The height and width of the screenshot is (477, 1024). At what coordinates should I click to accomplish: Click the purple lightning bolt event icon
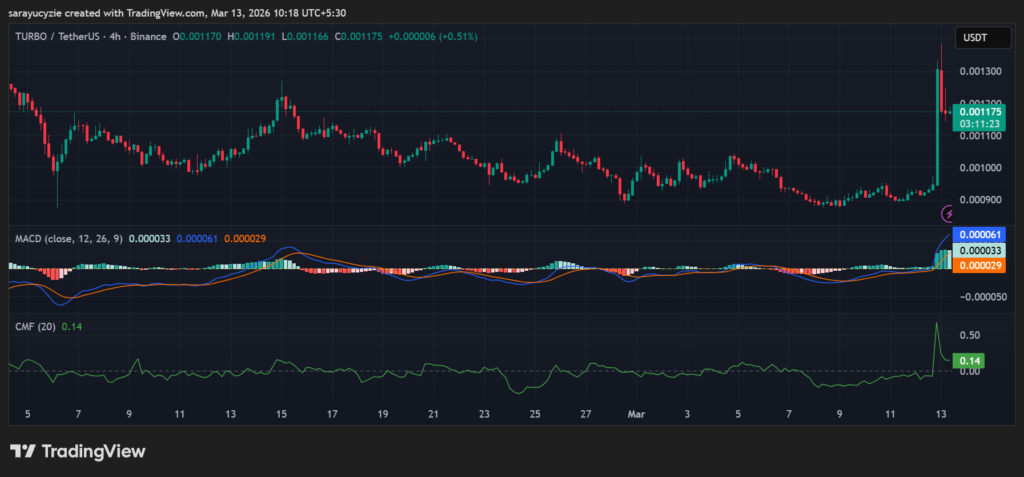pos(948,213)
